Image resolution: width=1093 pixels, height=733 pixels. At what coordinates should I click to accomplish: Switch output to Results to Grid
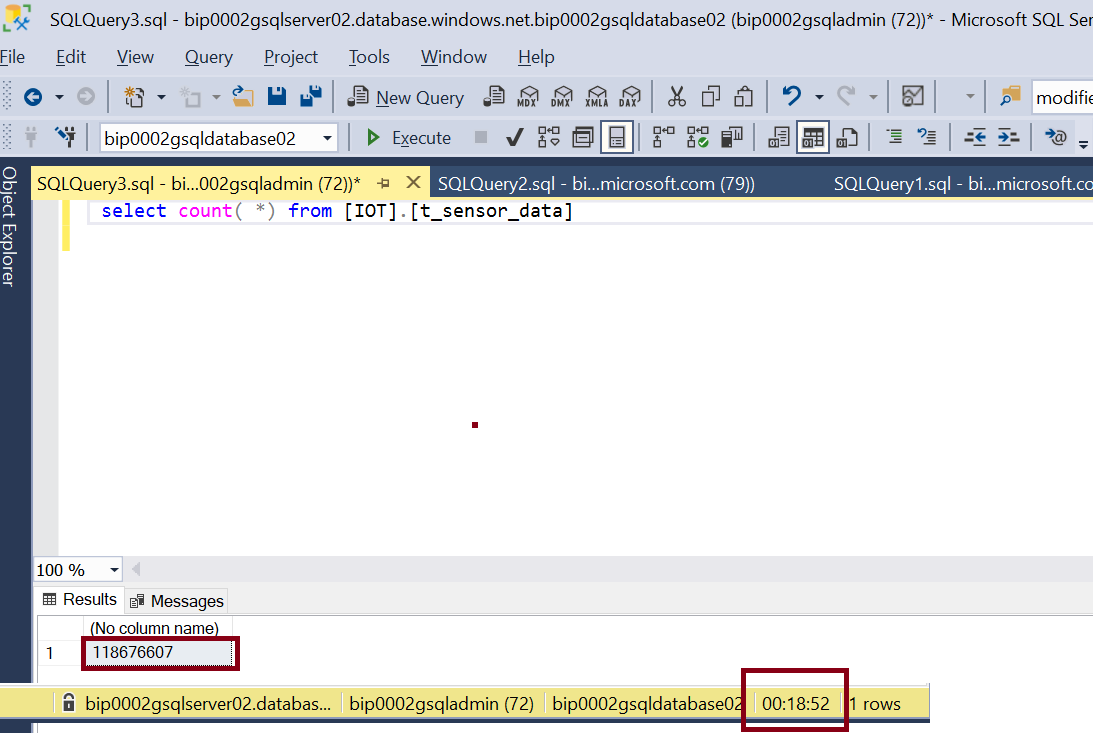[813, 137]
